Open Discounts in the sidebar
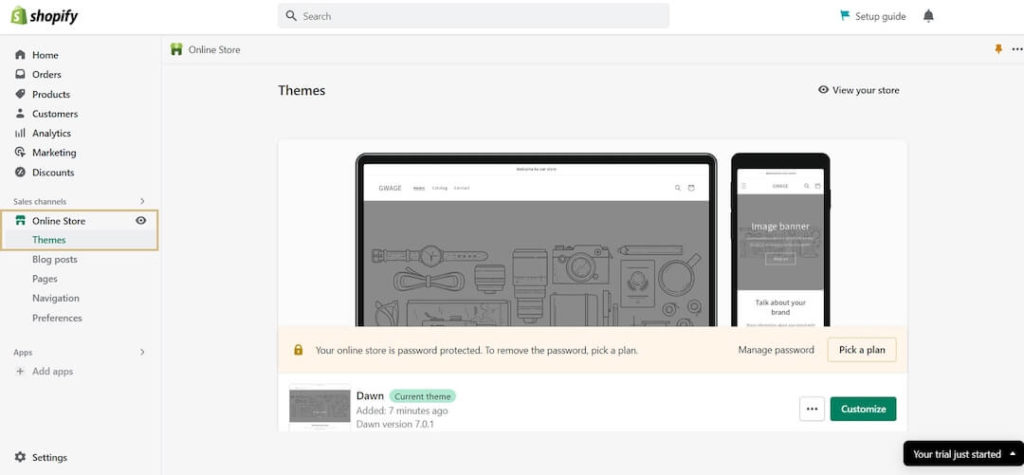 pyautogui.click(x=53, y=172)
